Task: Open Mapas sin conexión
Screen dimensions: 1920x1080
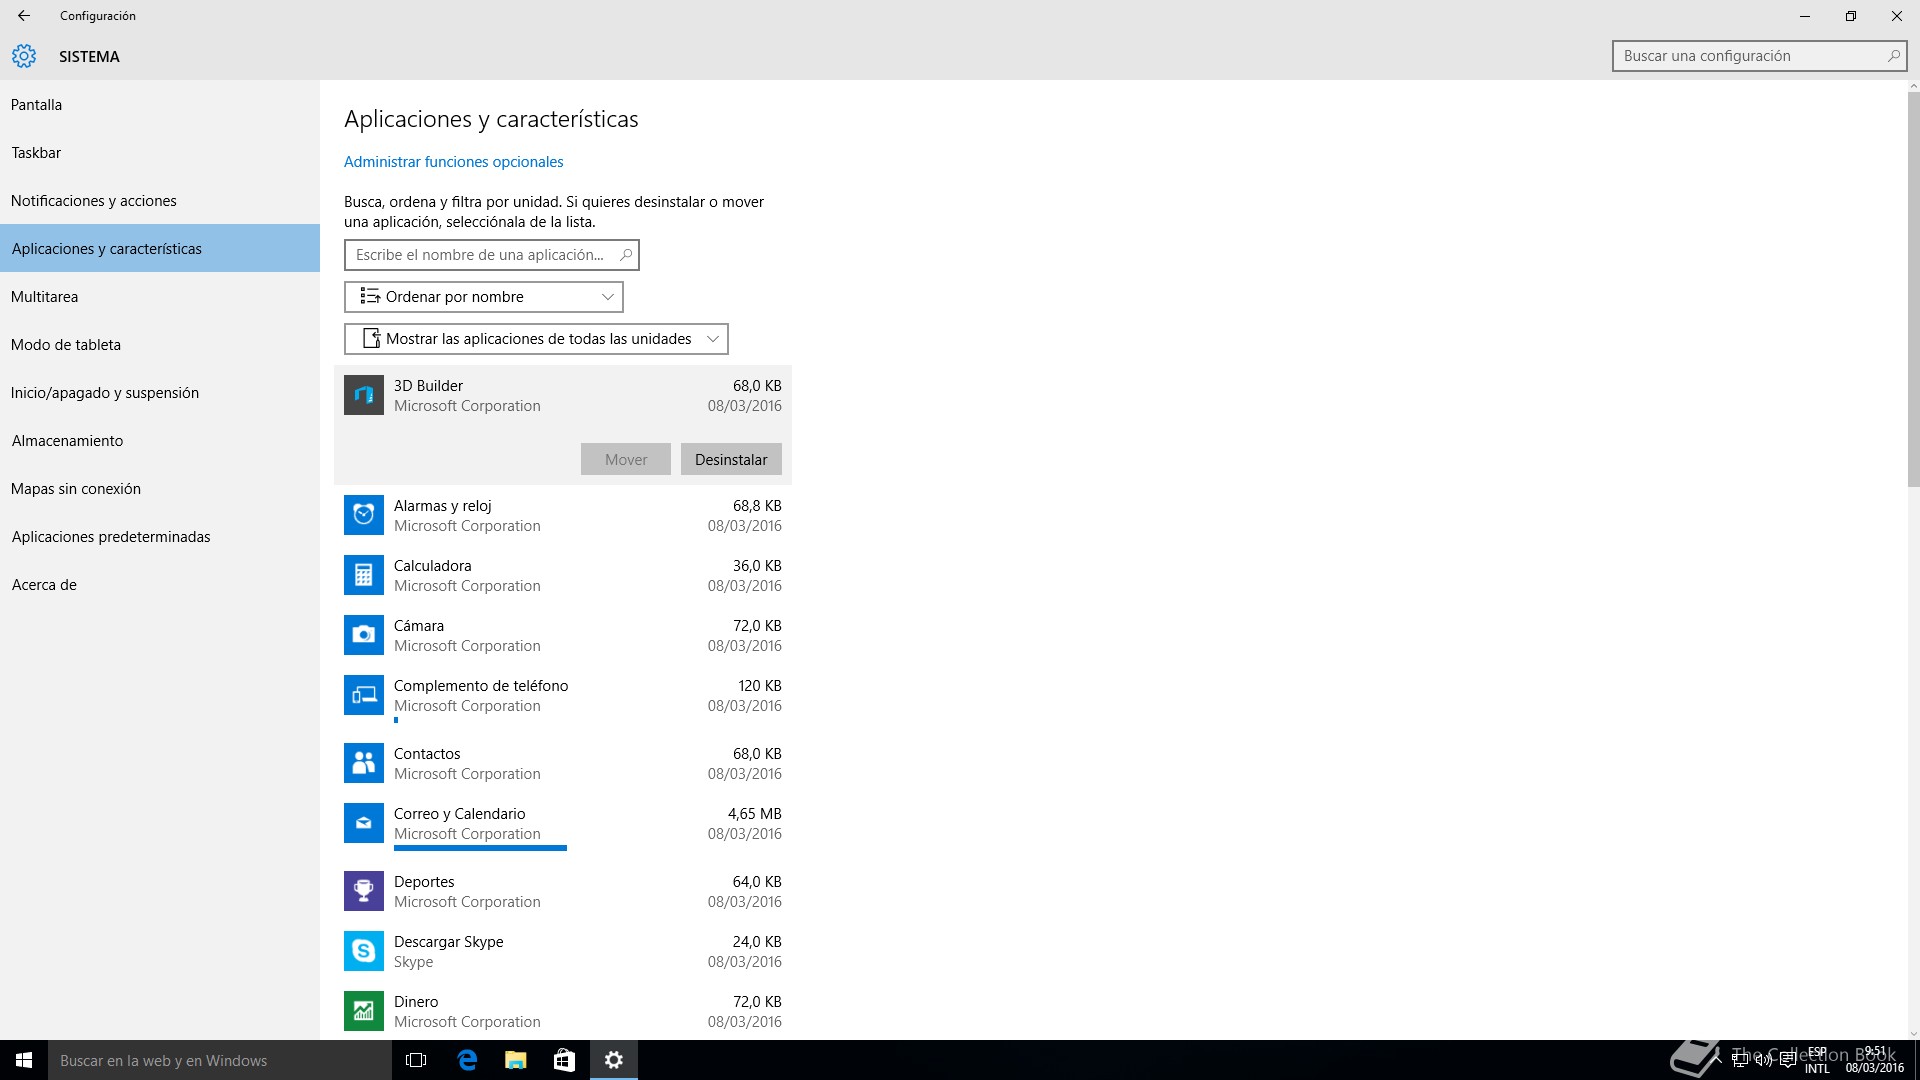Action: click(160, 488)
